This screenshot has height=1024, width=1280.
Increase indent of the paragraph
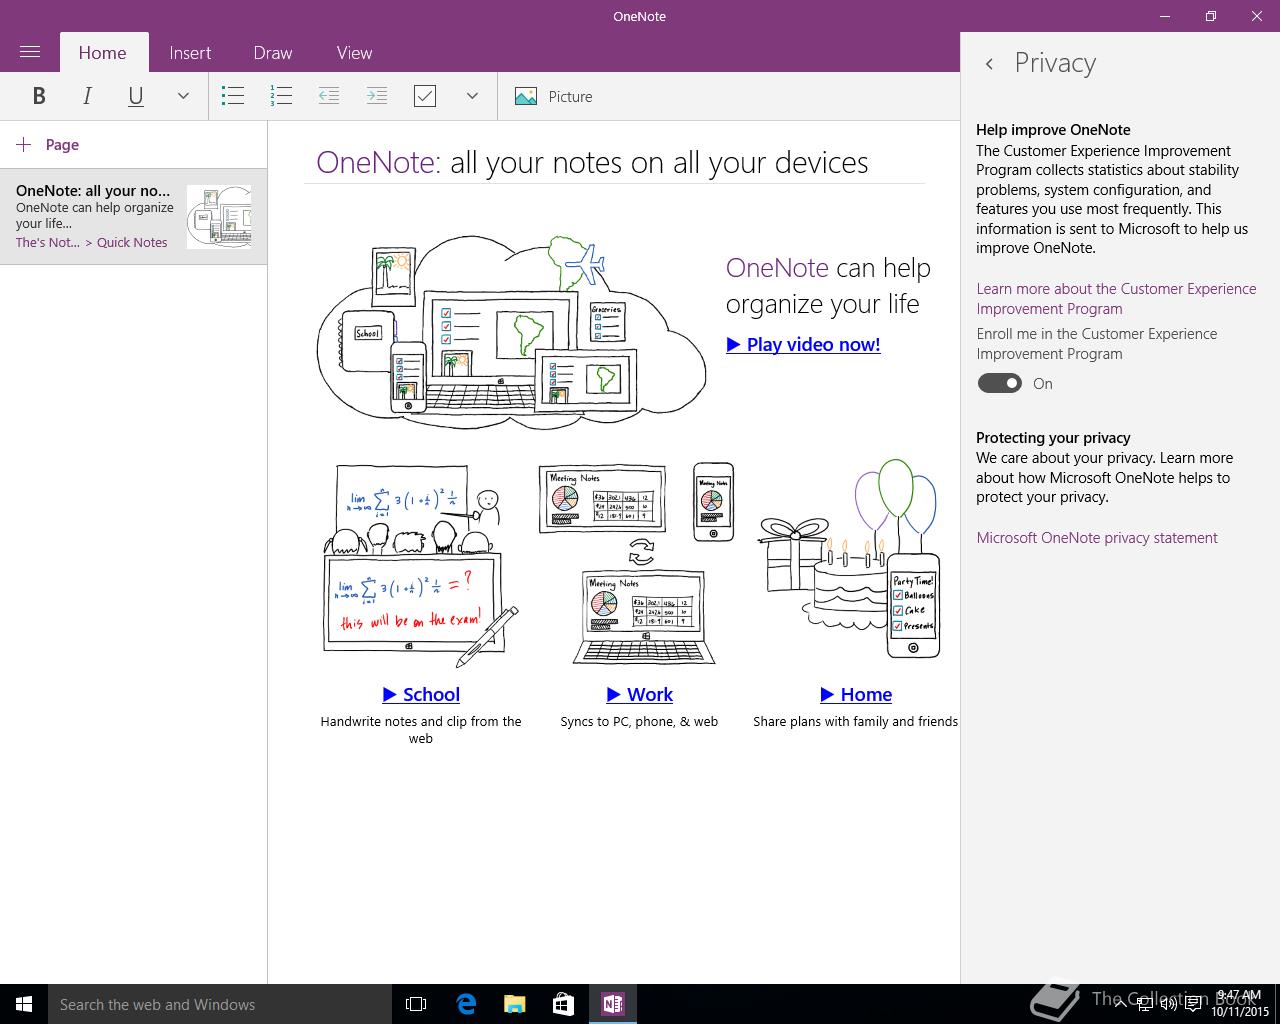[x=377, y=96]
